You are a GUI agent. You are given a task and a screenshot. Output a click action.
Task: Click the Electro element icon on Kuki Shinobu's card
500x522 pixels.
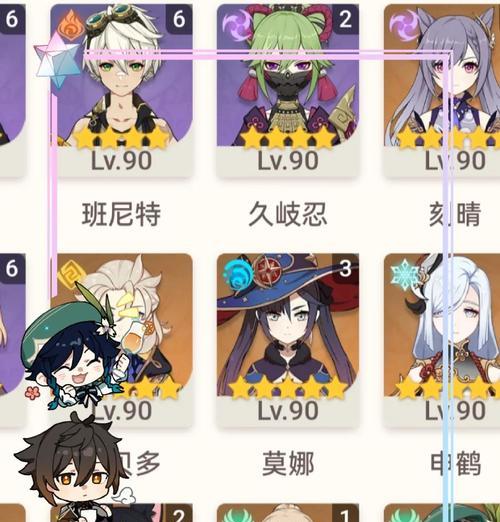(x=237, y=25)
